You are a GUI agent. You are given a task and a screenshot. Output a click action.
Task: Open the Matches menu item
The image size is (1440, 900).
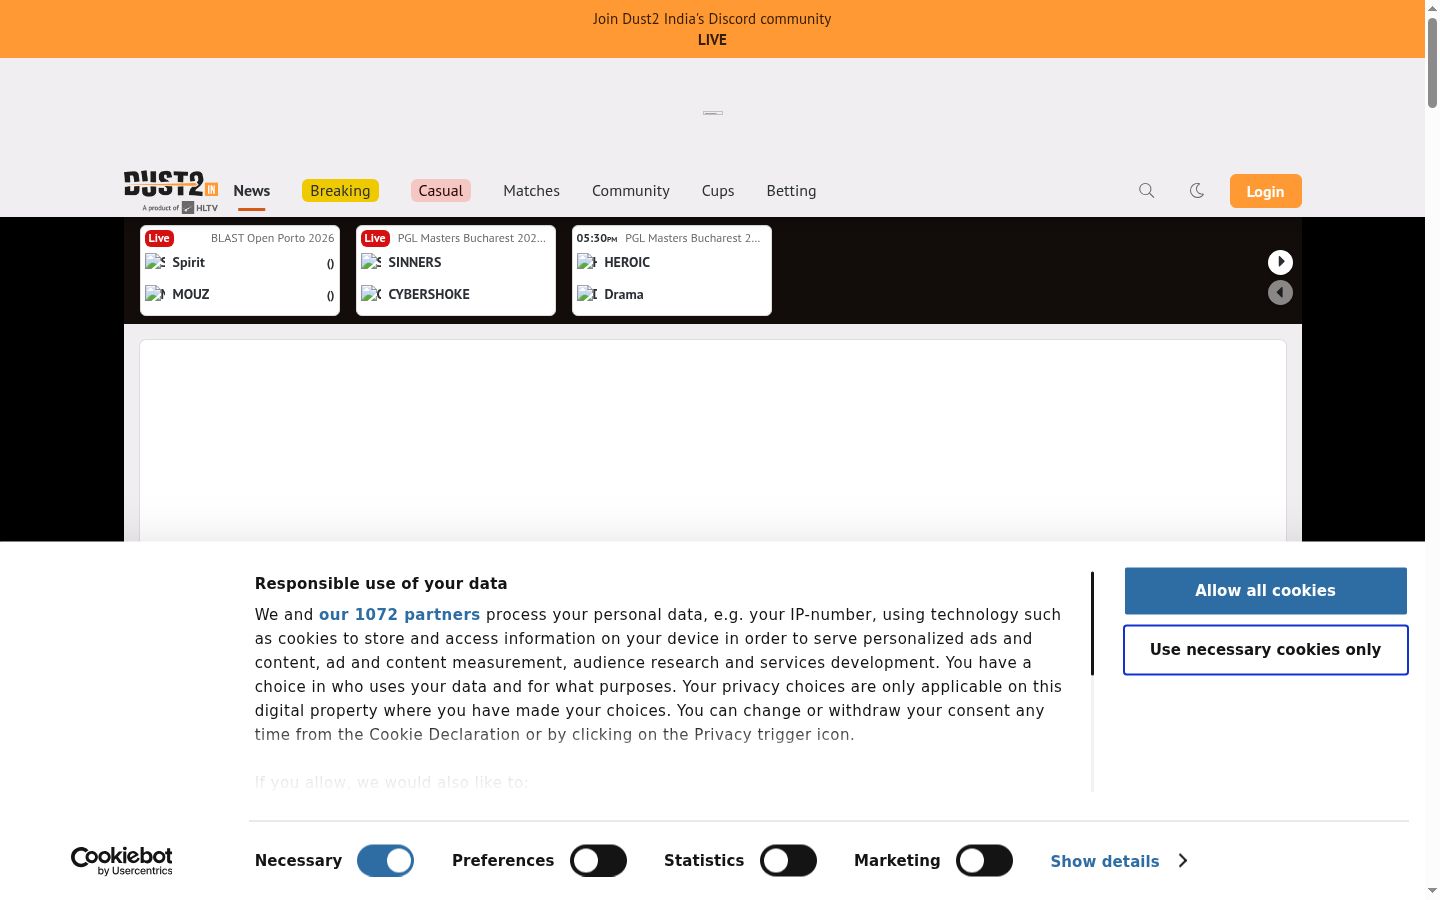(x=531, y=191)
